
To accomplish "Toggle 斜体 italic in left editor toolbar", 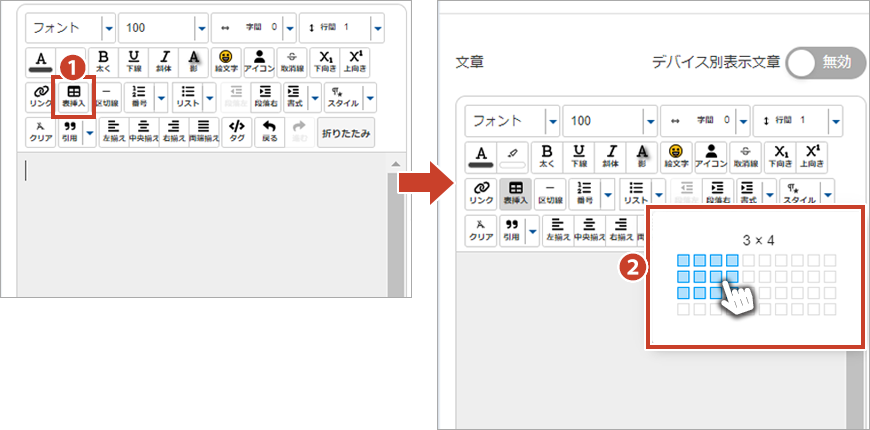I will pos(165,62).
